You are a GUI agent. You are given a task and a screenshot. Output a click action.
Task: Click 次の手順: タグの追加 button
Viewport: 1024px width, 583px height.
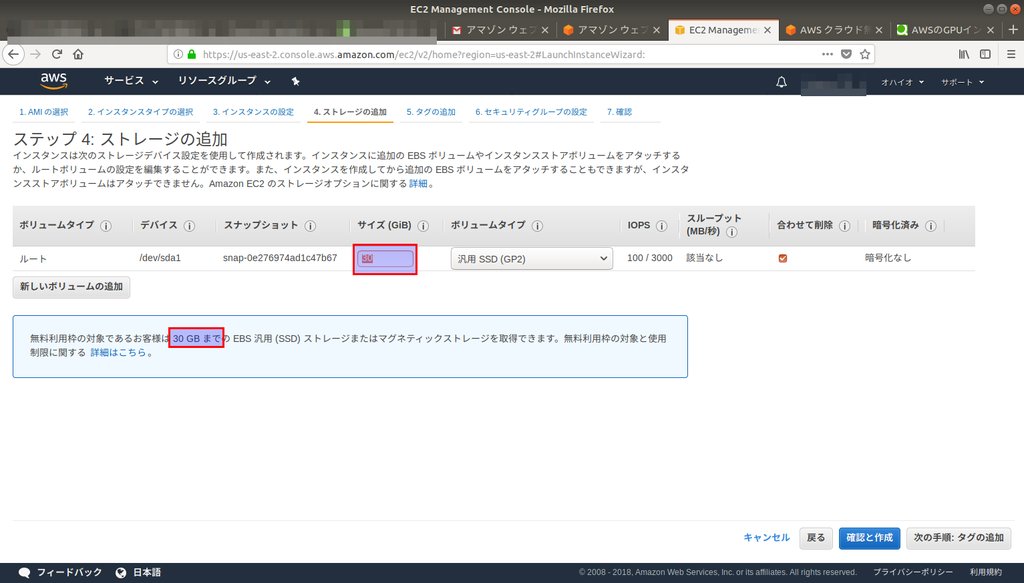click(x=958, y=538)
